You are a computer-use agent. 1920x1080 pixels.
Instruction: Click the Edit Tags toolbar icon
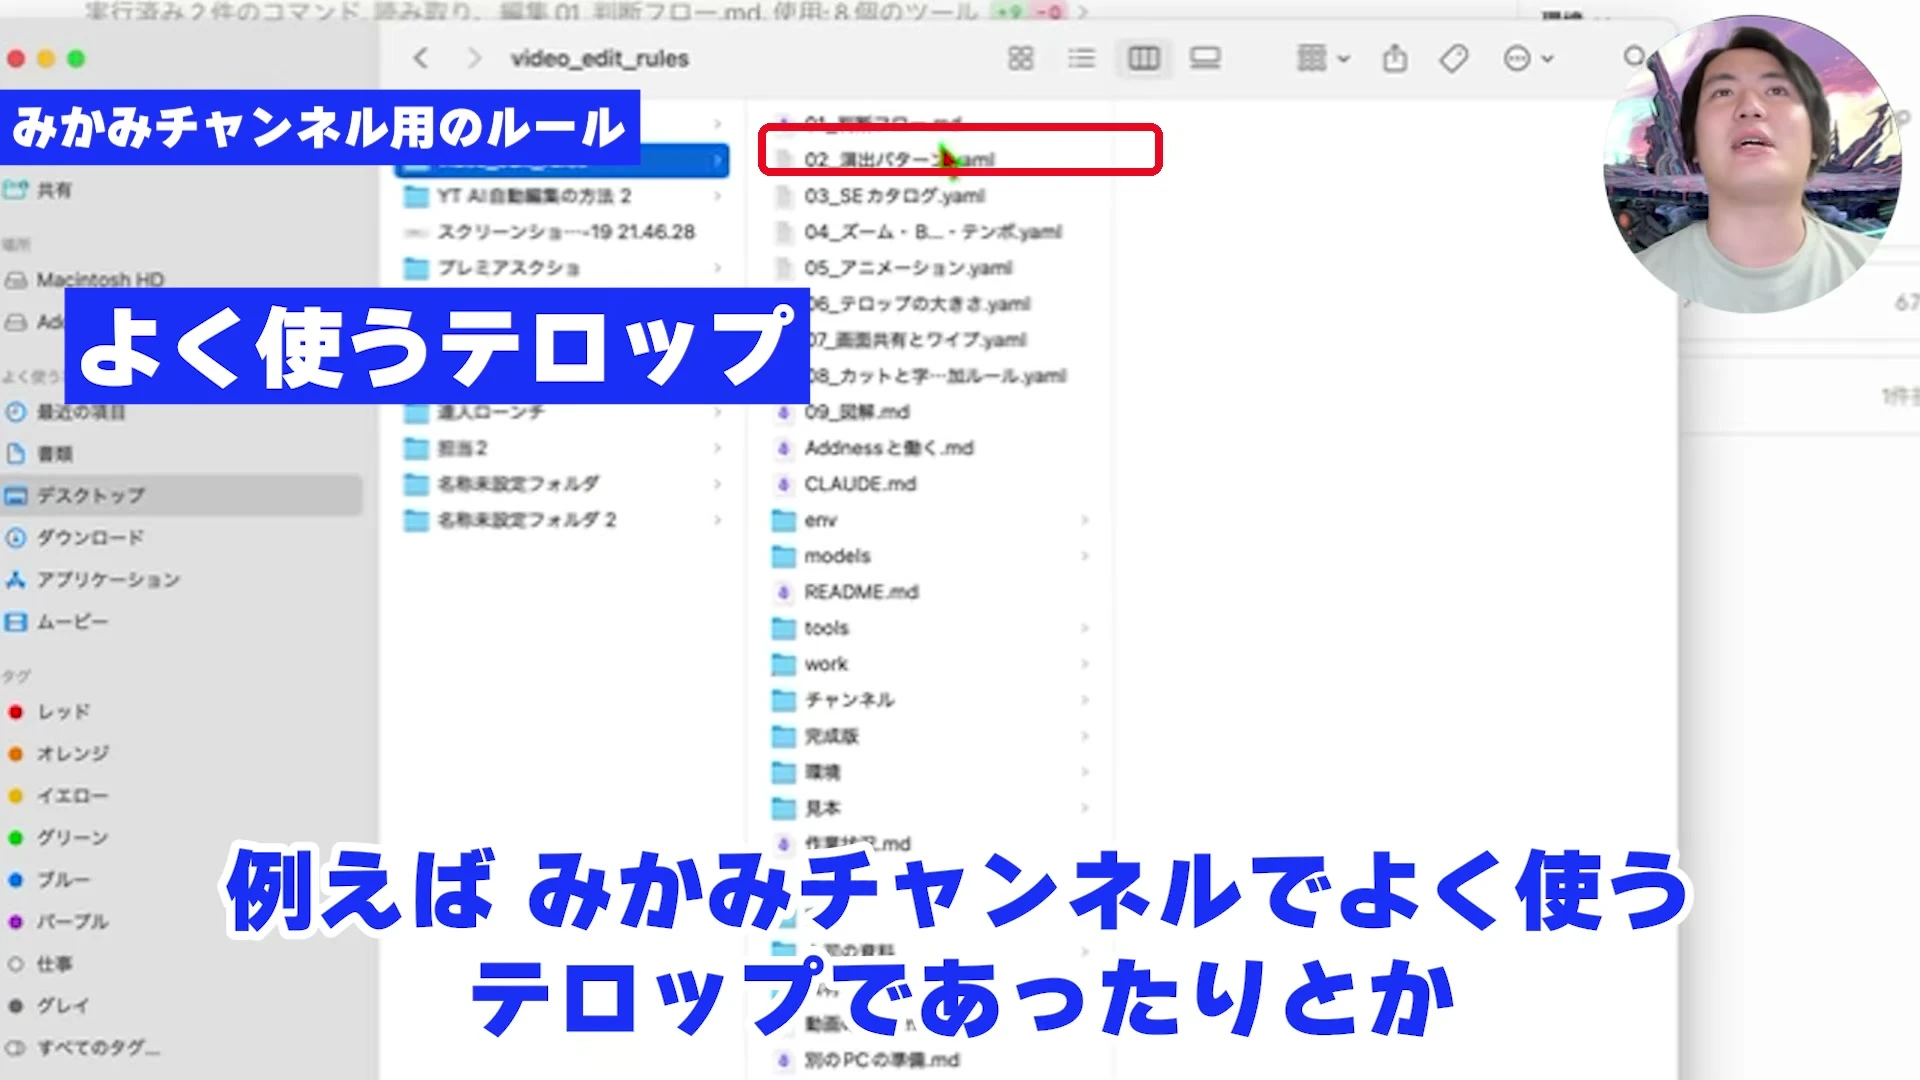tap(1453, 58)
